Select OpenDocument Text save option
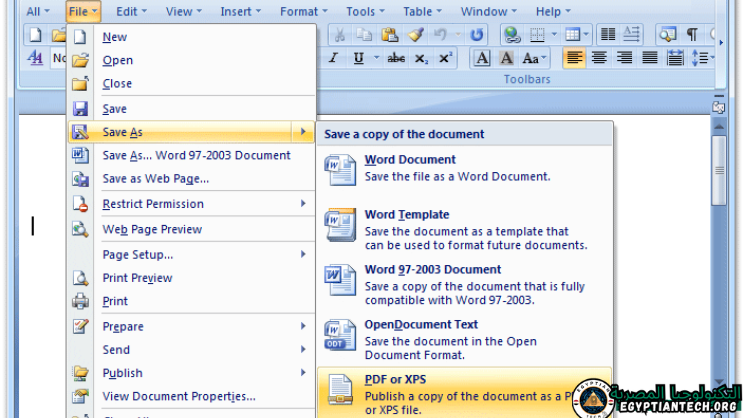743x418 pixels. coord(465,339)
